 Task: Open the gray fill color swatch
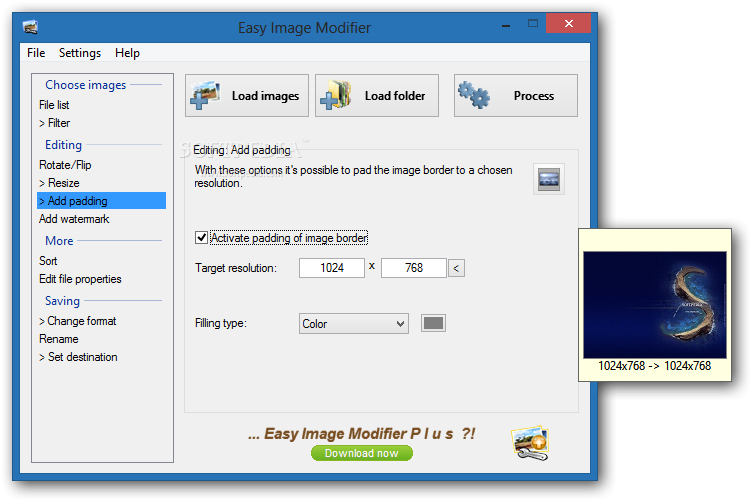(433, 323)
